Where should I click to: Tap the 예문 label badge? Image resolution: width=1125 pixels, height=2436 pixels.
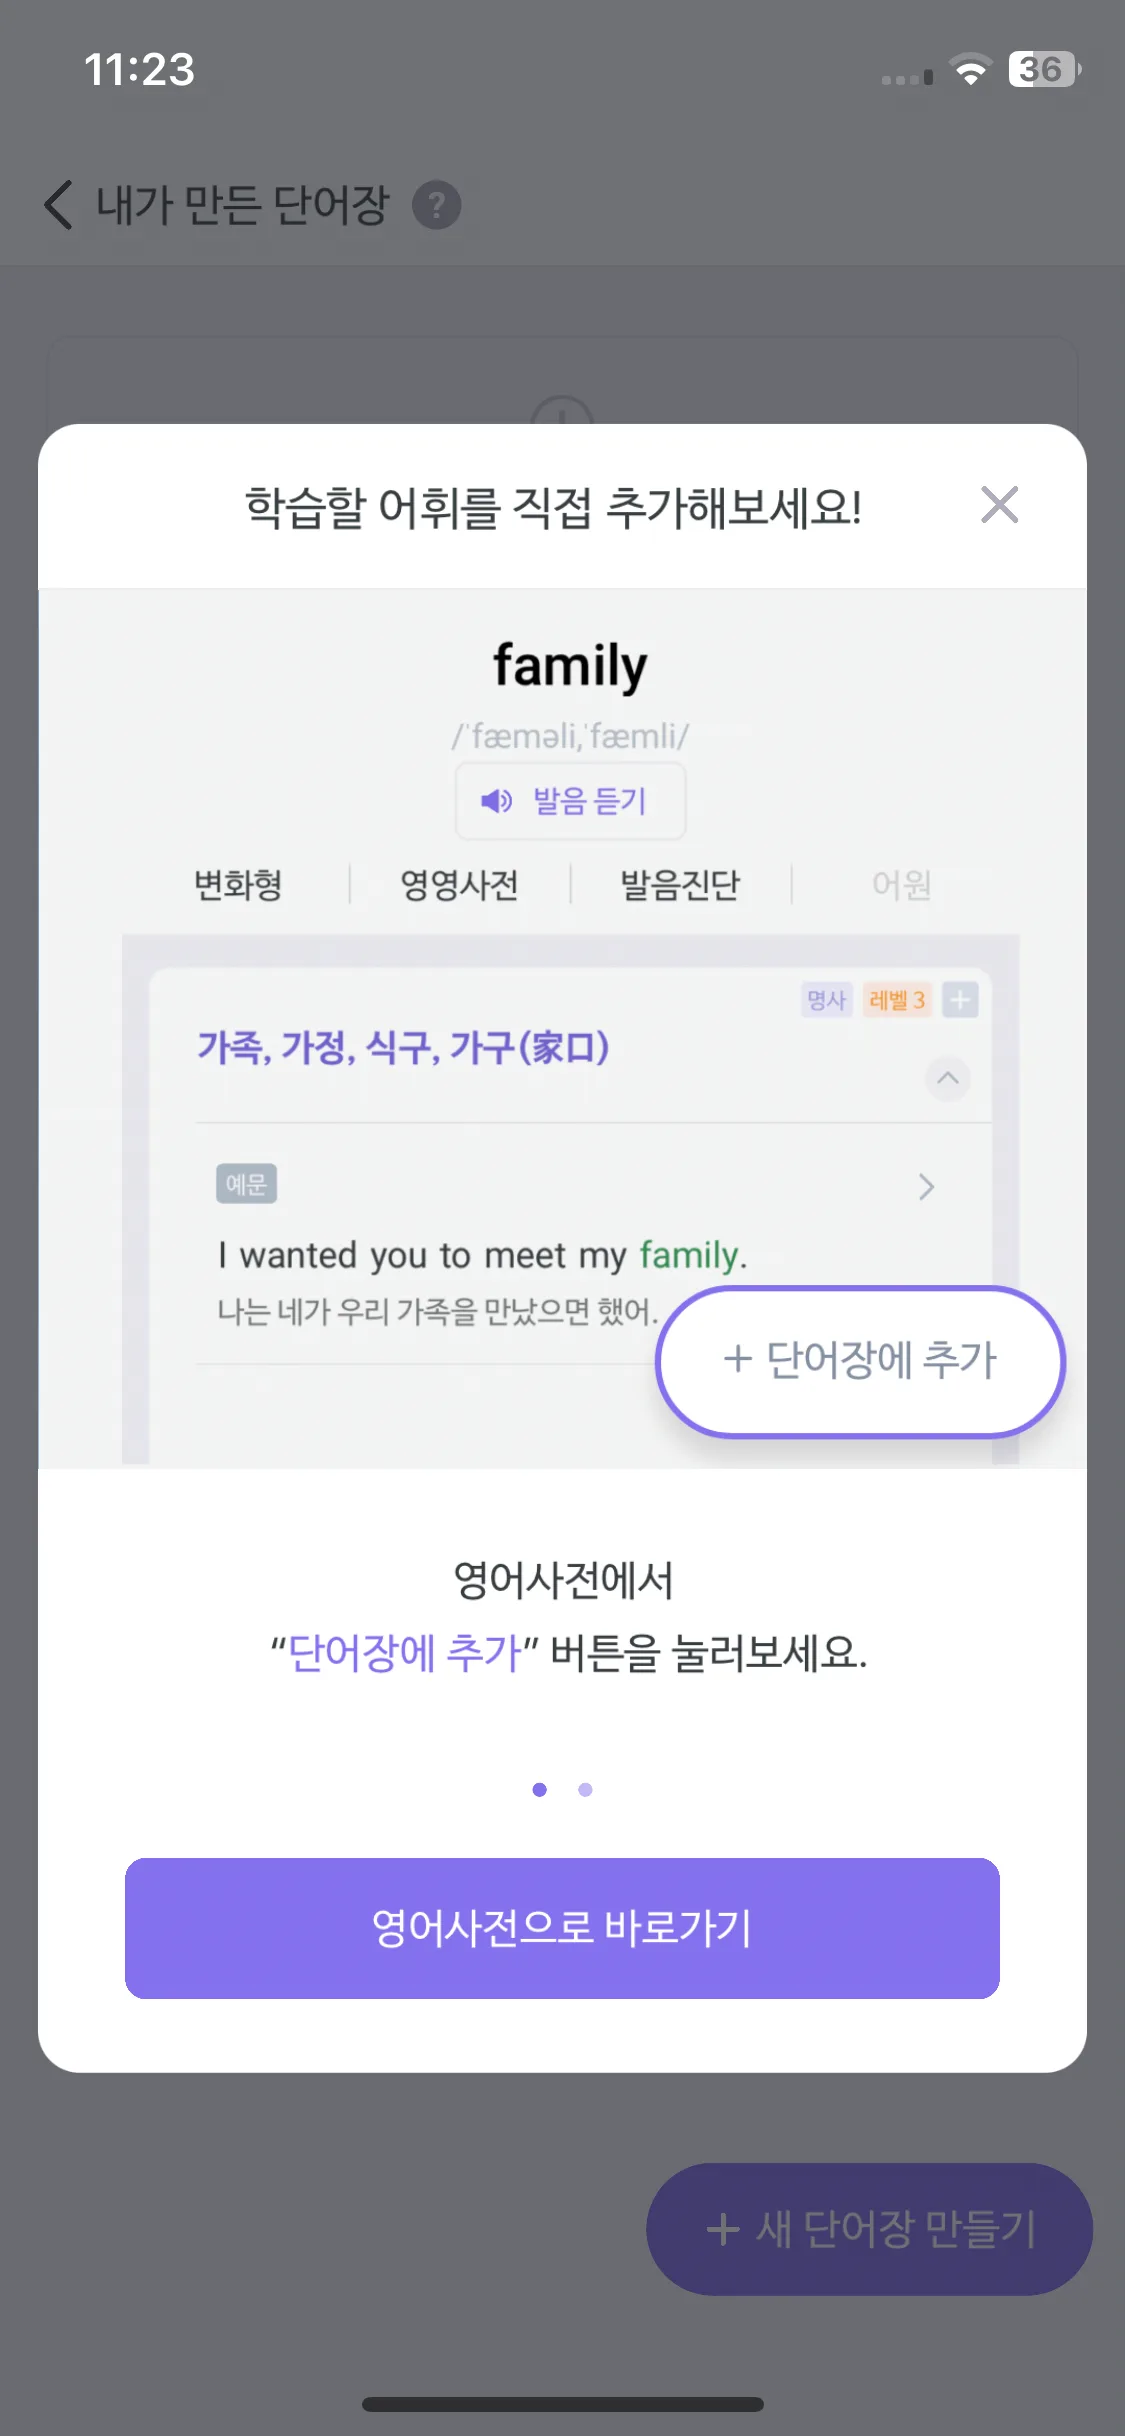(246, 1184)
